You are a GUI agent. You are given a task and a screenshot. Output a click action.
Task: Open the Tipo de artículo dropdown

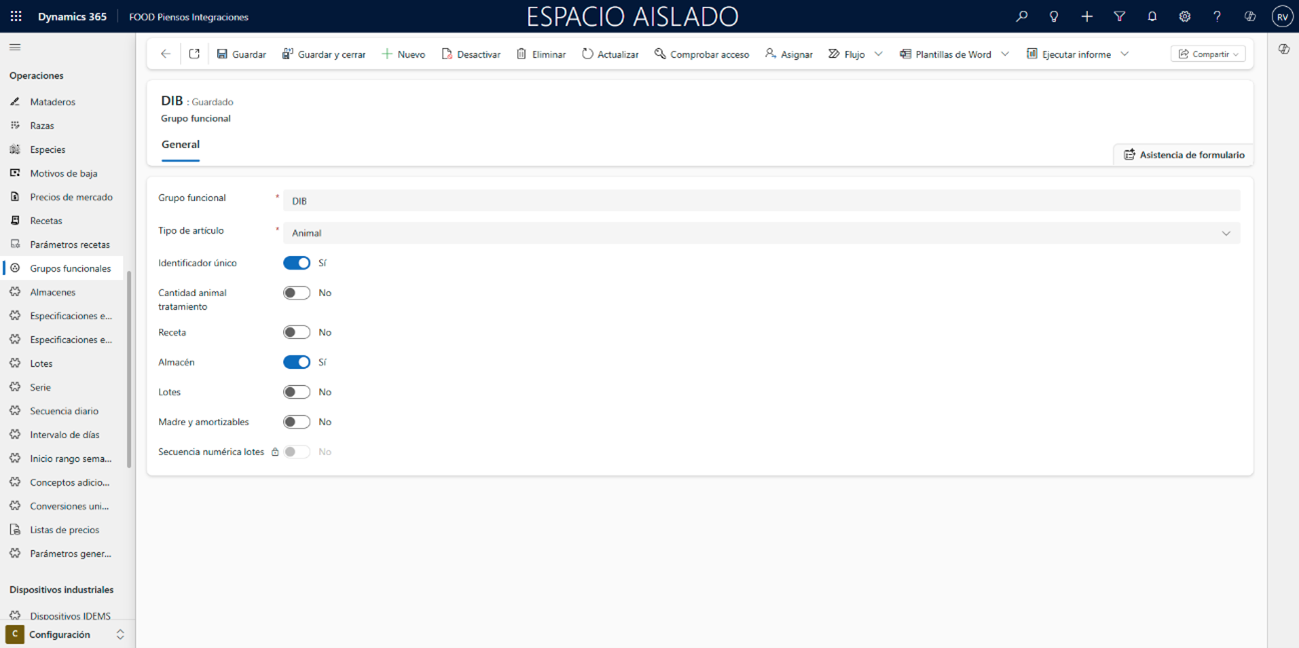click(x=760, y=233)
